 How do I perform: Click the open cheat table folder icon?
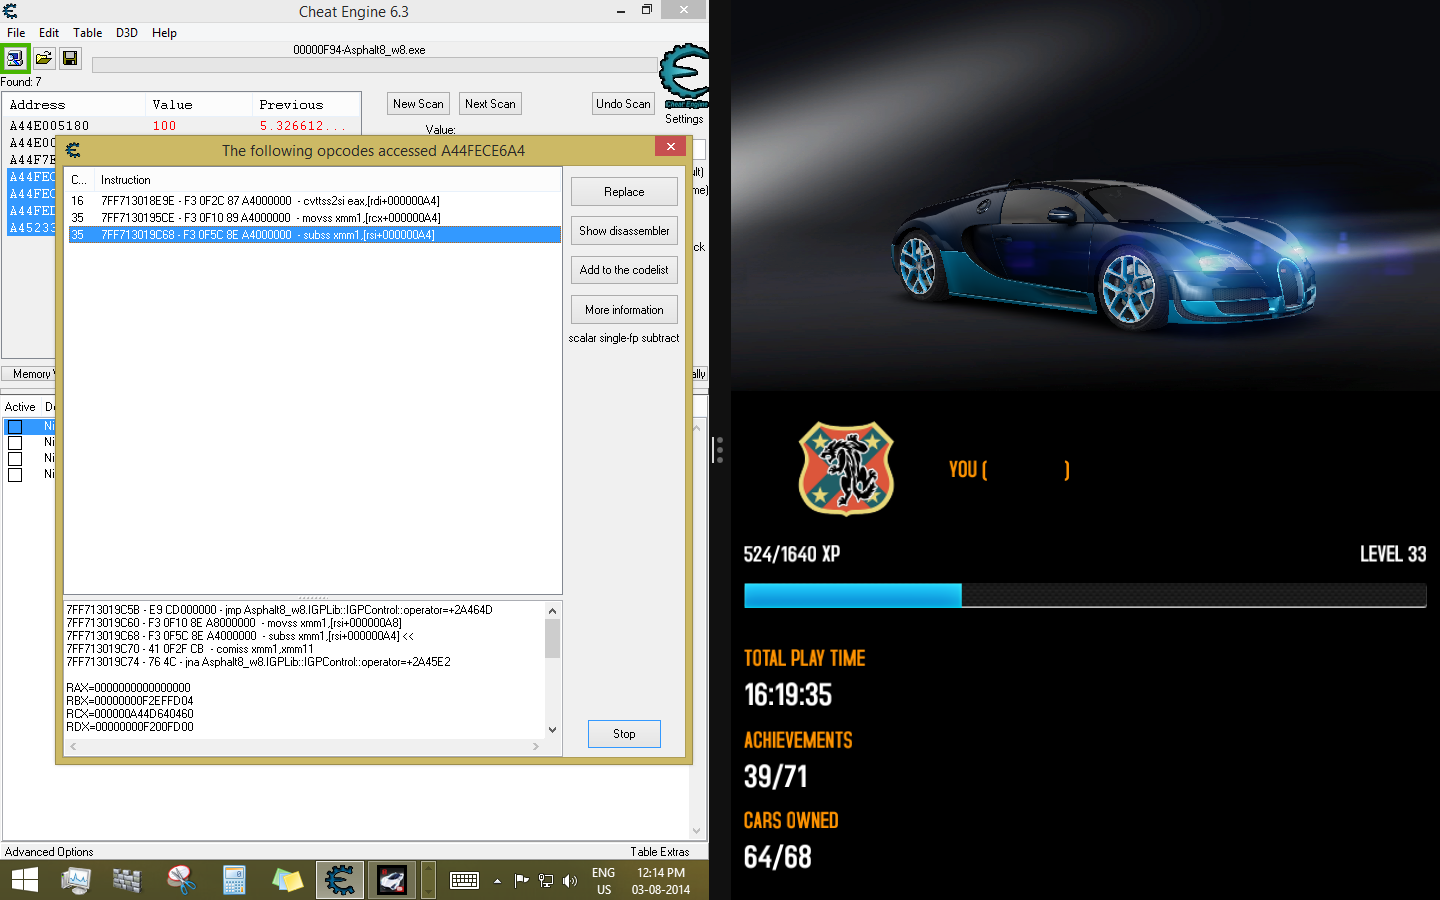point(43,58)
